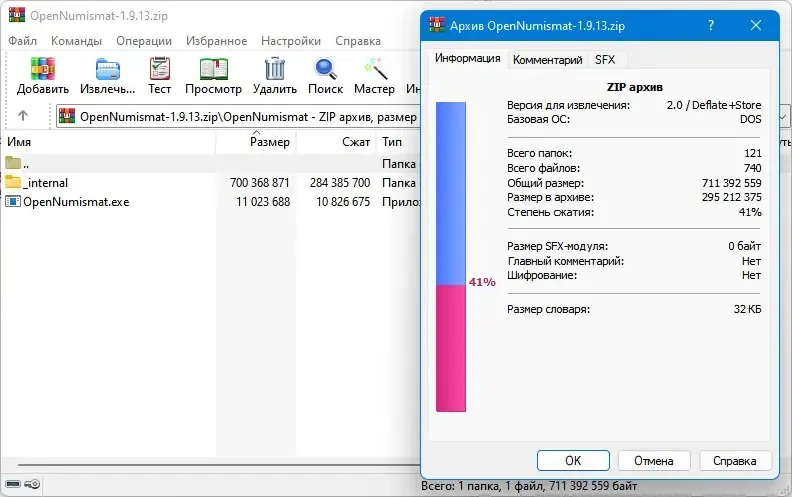Click the Извлечь (Extract) toolbar icon
The image size is (792, 497).
click(x=108, y=68)
